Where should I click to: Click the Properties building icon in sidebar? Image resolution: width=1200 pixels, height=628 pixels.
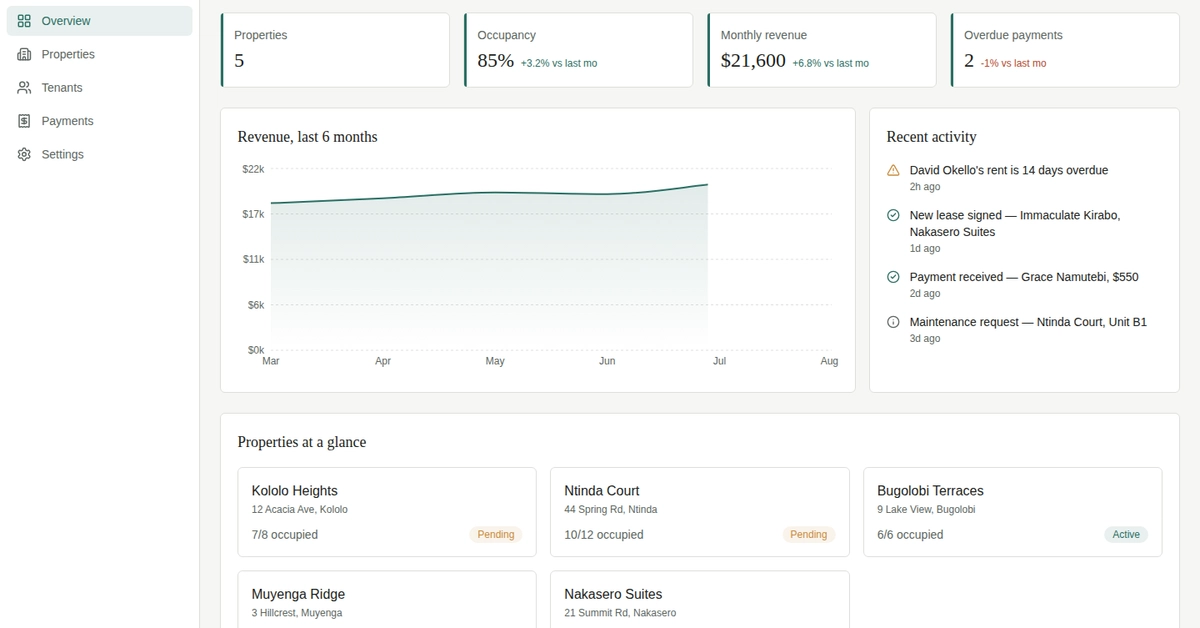click(24, 54)
